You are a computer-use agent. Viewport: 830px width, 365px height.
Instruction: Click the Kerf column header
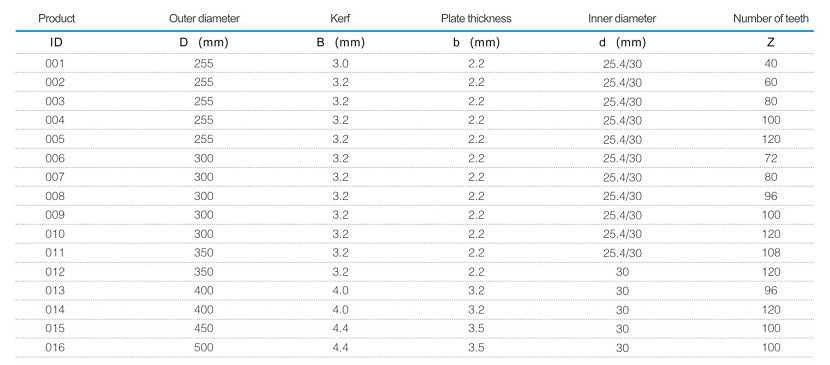point(340,19)
